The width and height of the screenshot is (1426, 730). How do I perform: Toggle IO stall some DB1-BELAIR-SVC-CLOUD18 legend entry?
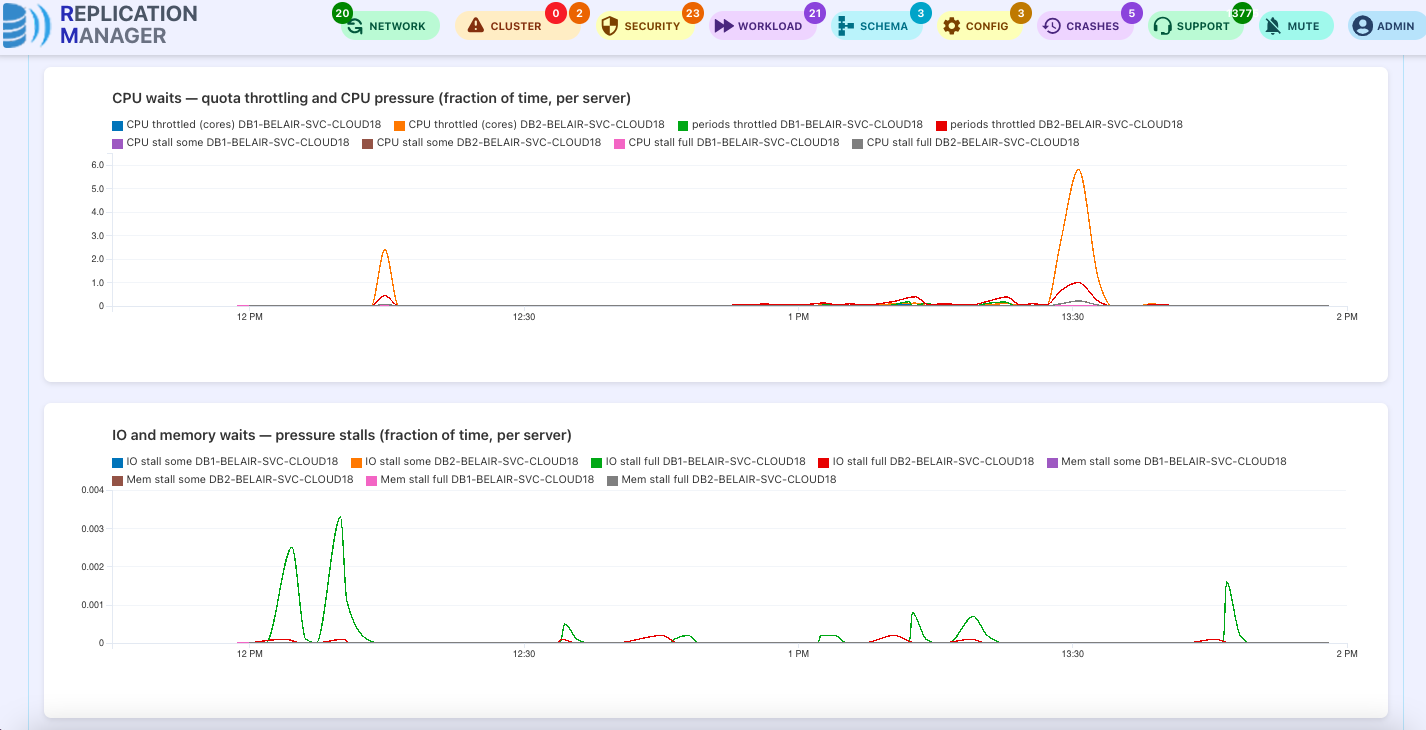pos(225,462)
